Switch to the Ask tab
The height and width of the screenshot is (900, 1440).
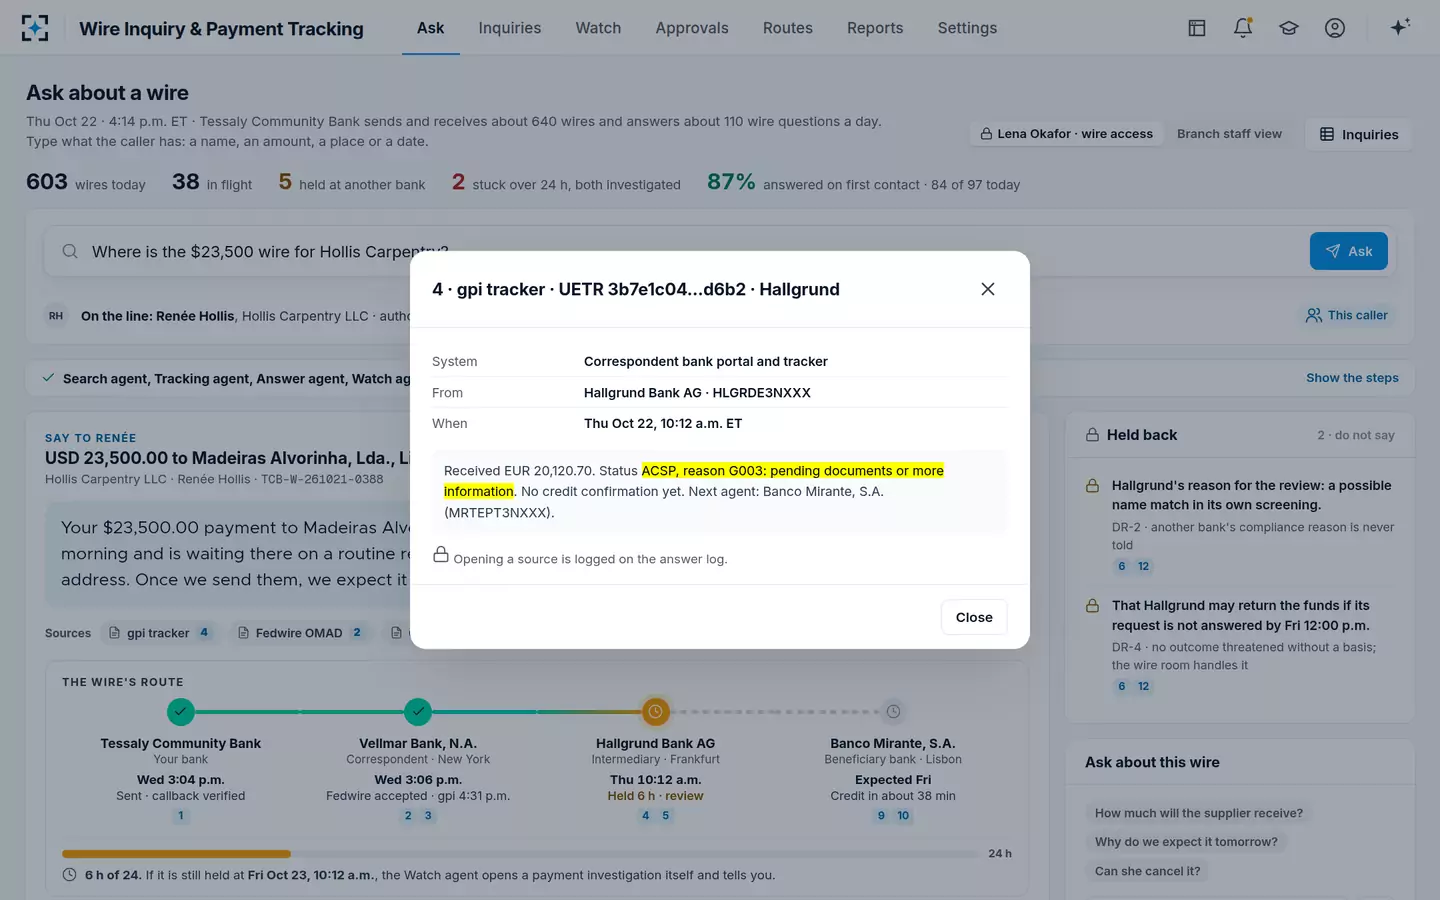[x=430, y=28]
